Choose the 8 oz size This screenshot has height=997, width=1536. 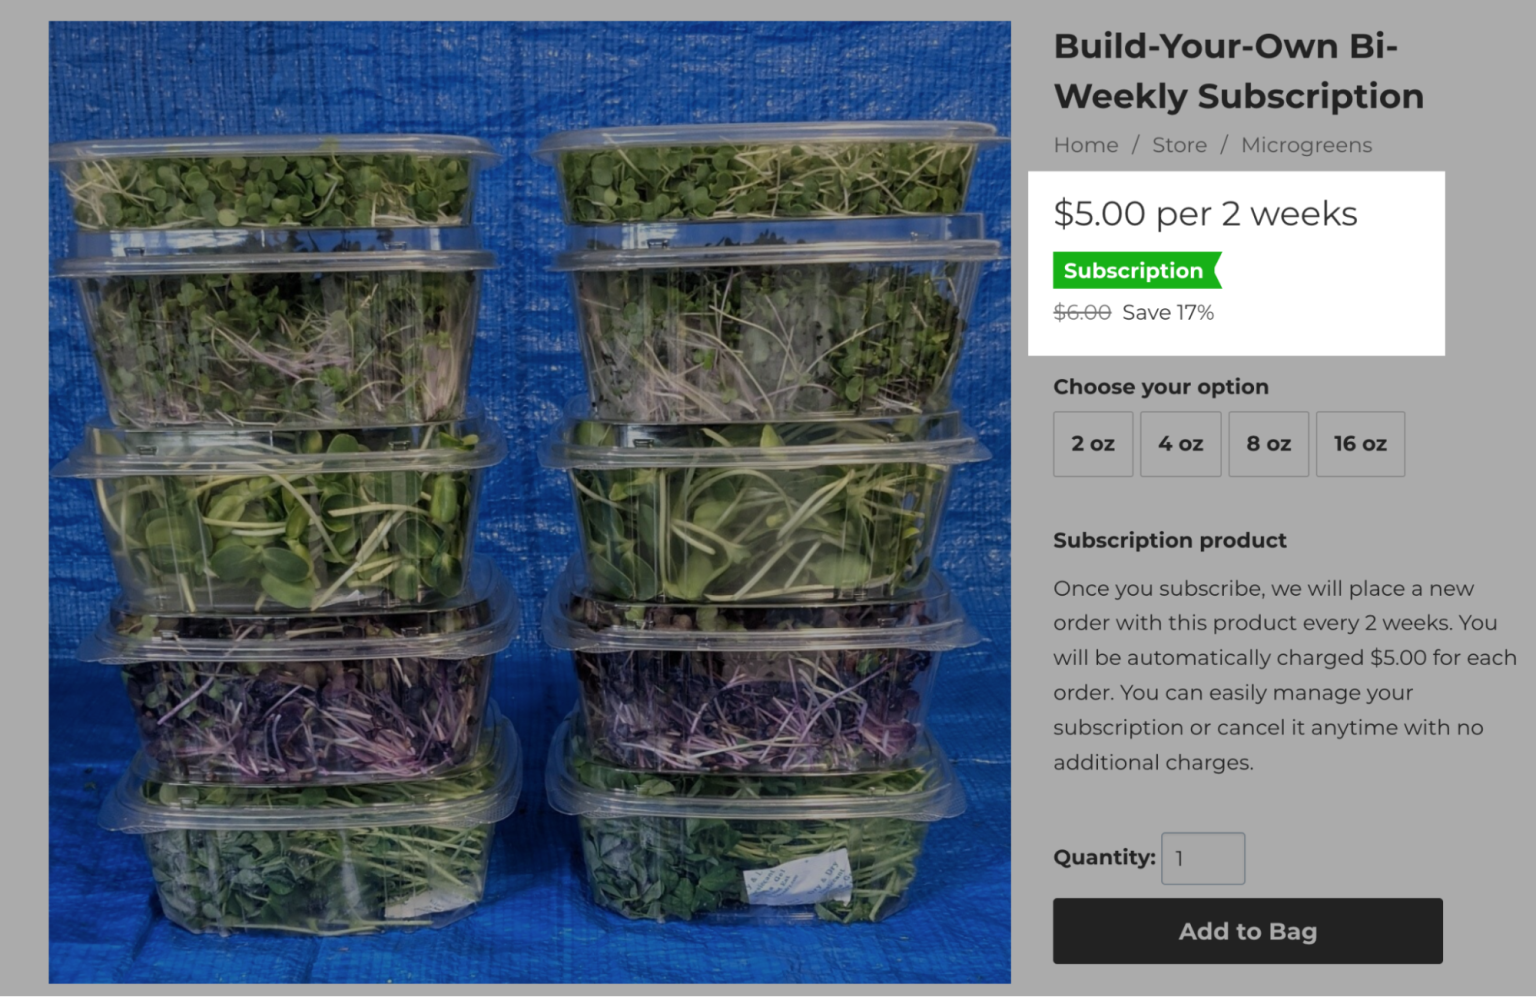[1268, 444]
